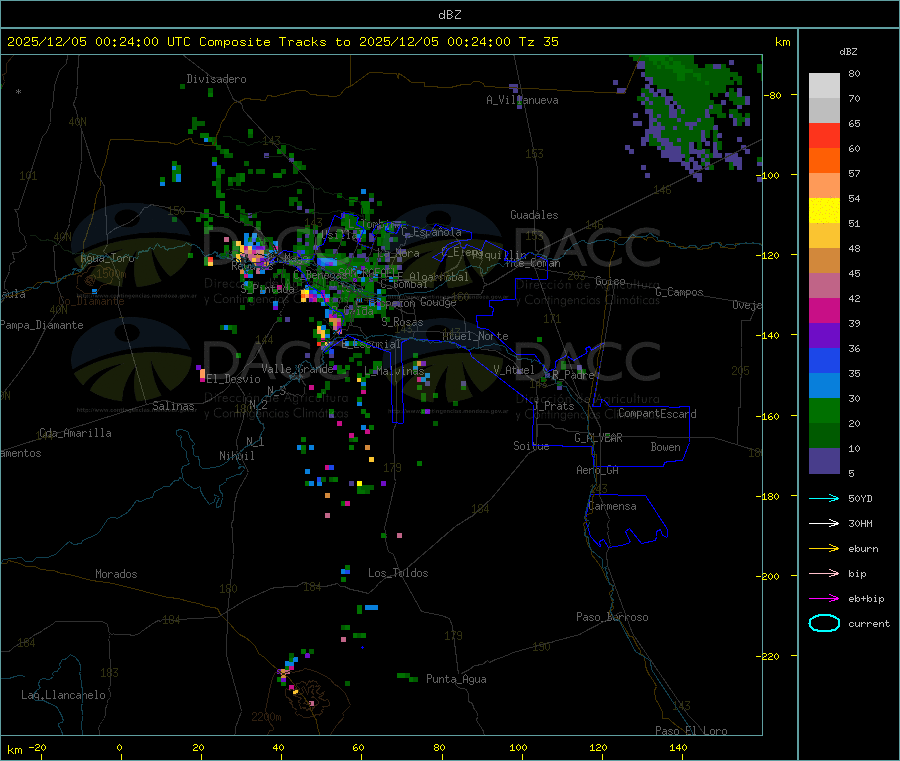Select the 'Salinas' location label
900x761 pixels.
click(x=173, y=406)
